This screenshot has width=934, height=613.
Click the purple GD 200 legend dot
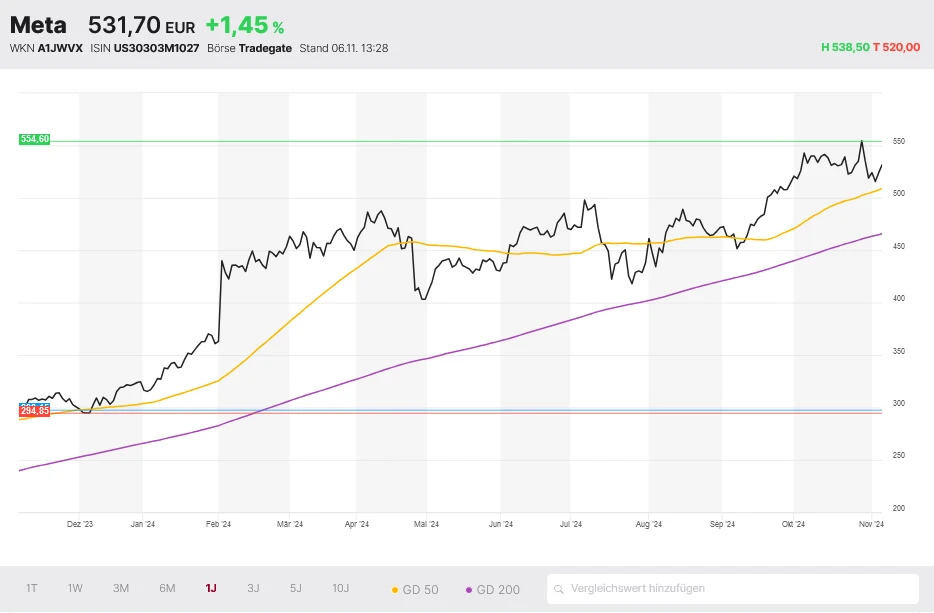pos(469,590)
